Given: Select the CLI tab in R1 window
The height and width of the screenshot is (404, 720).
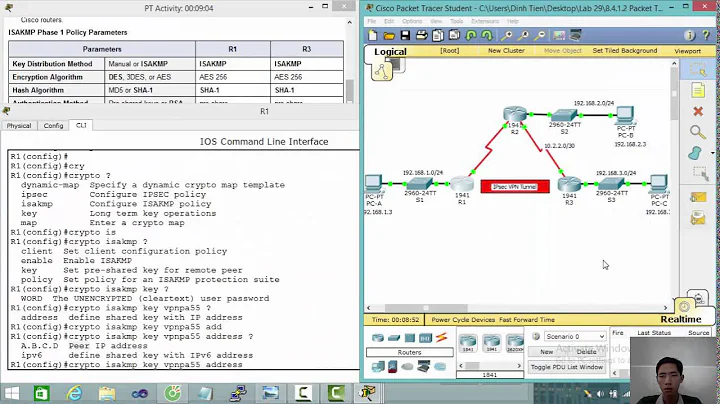Looking at the screenshot, I should point(81,125).
